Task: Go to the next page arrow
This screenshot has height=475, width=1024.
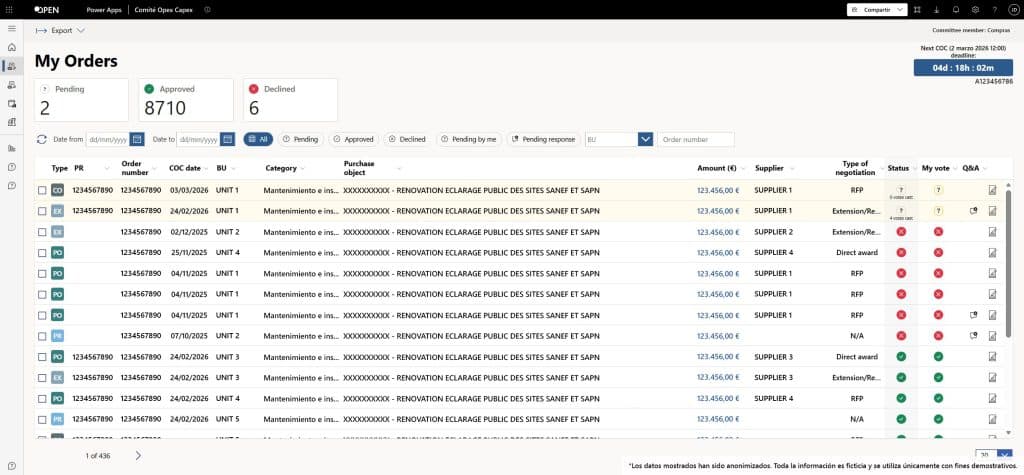Action: coord(138,455)
